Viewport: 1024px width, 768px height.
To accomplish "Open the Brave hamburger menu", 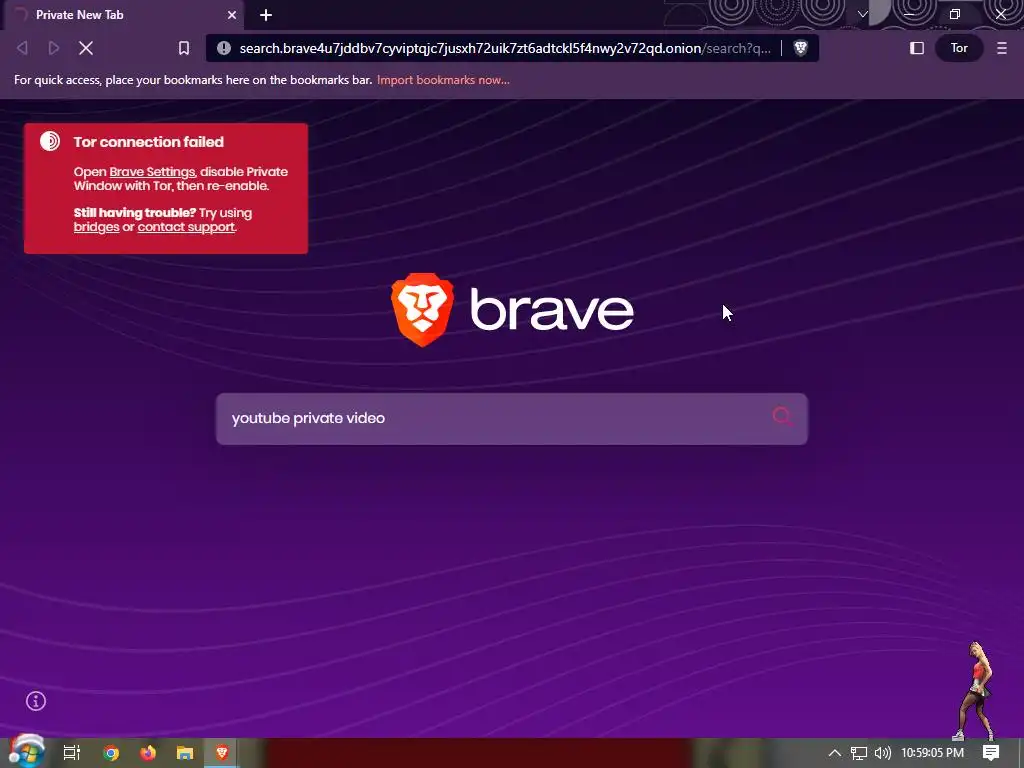I will point(1002,48).
